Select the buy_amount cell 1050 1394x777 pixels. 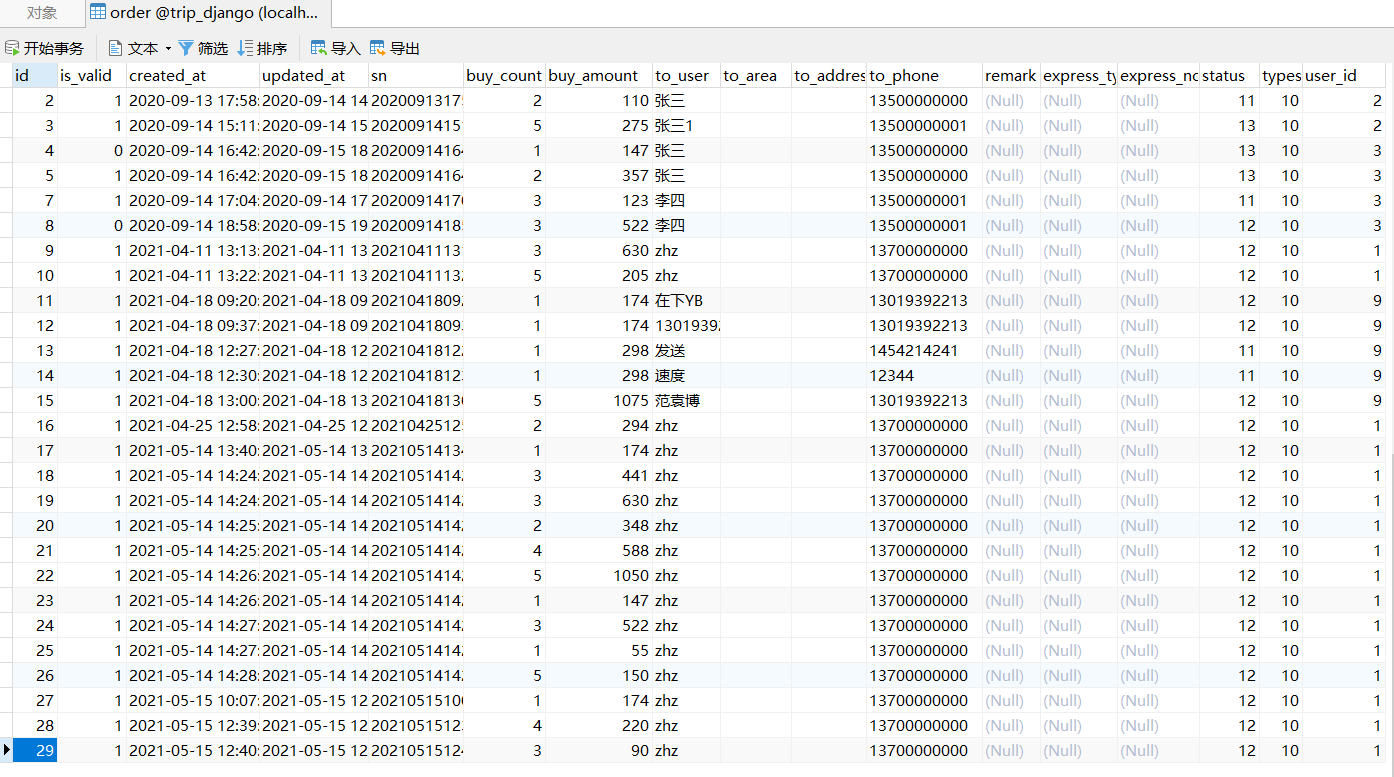click(599, 575)
